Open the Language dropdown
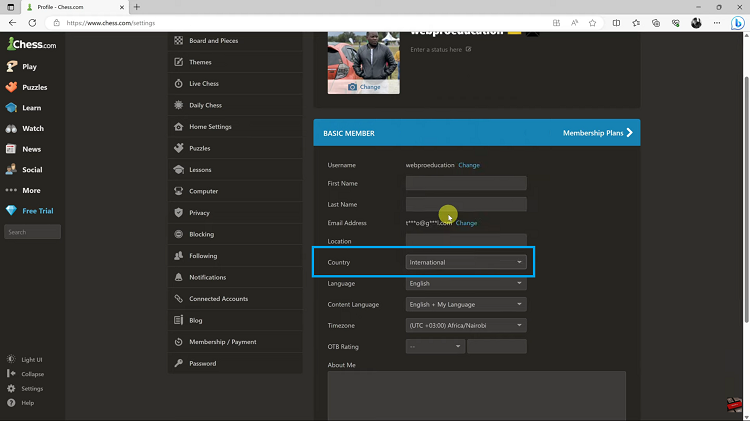 [x=466, y=283]
